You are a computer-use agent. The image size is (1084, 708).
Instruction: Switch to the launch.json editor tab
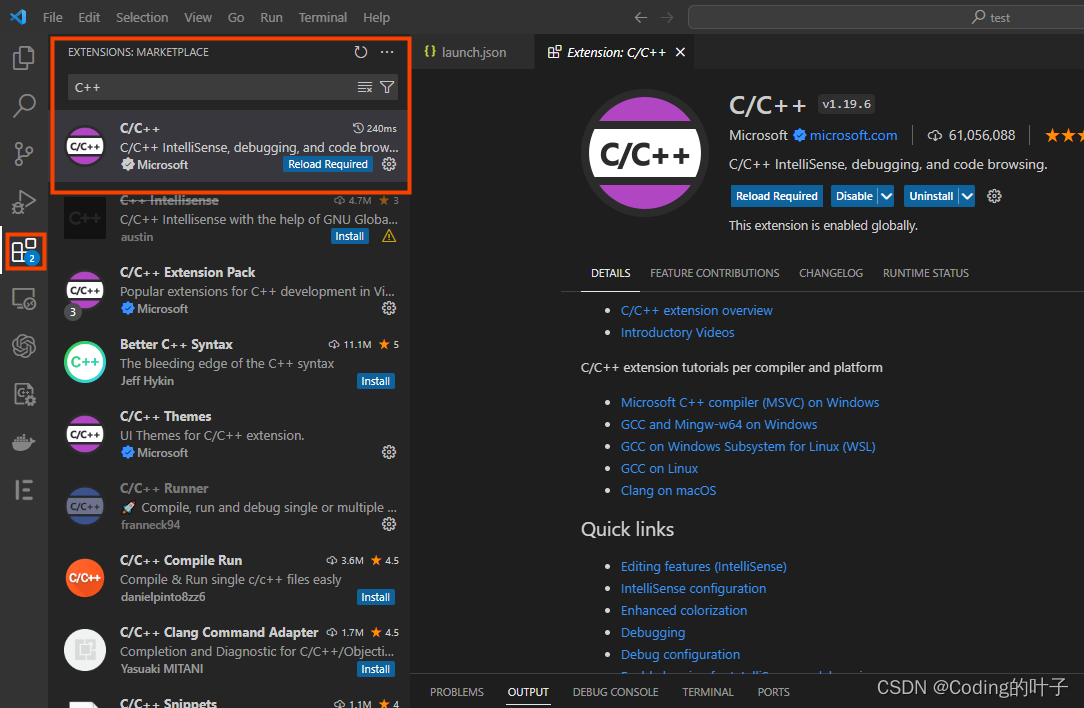point(470,51)
